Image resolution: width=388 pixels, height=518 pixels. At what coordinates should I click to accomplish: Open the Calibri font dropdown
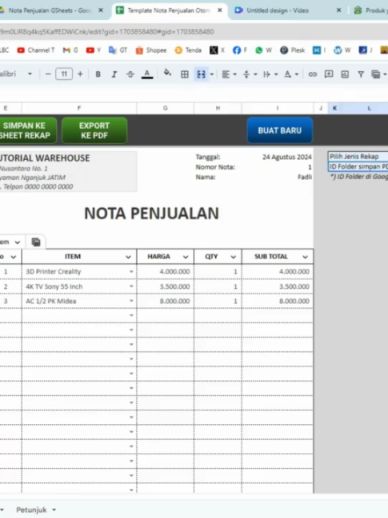click(17, 74)
